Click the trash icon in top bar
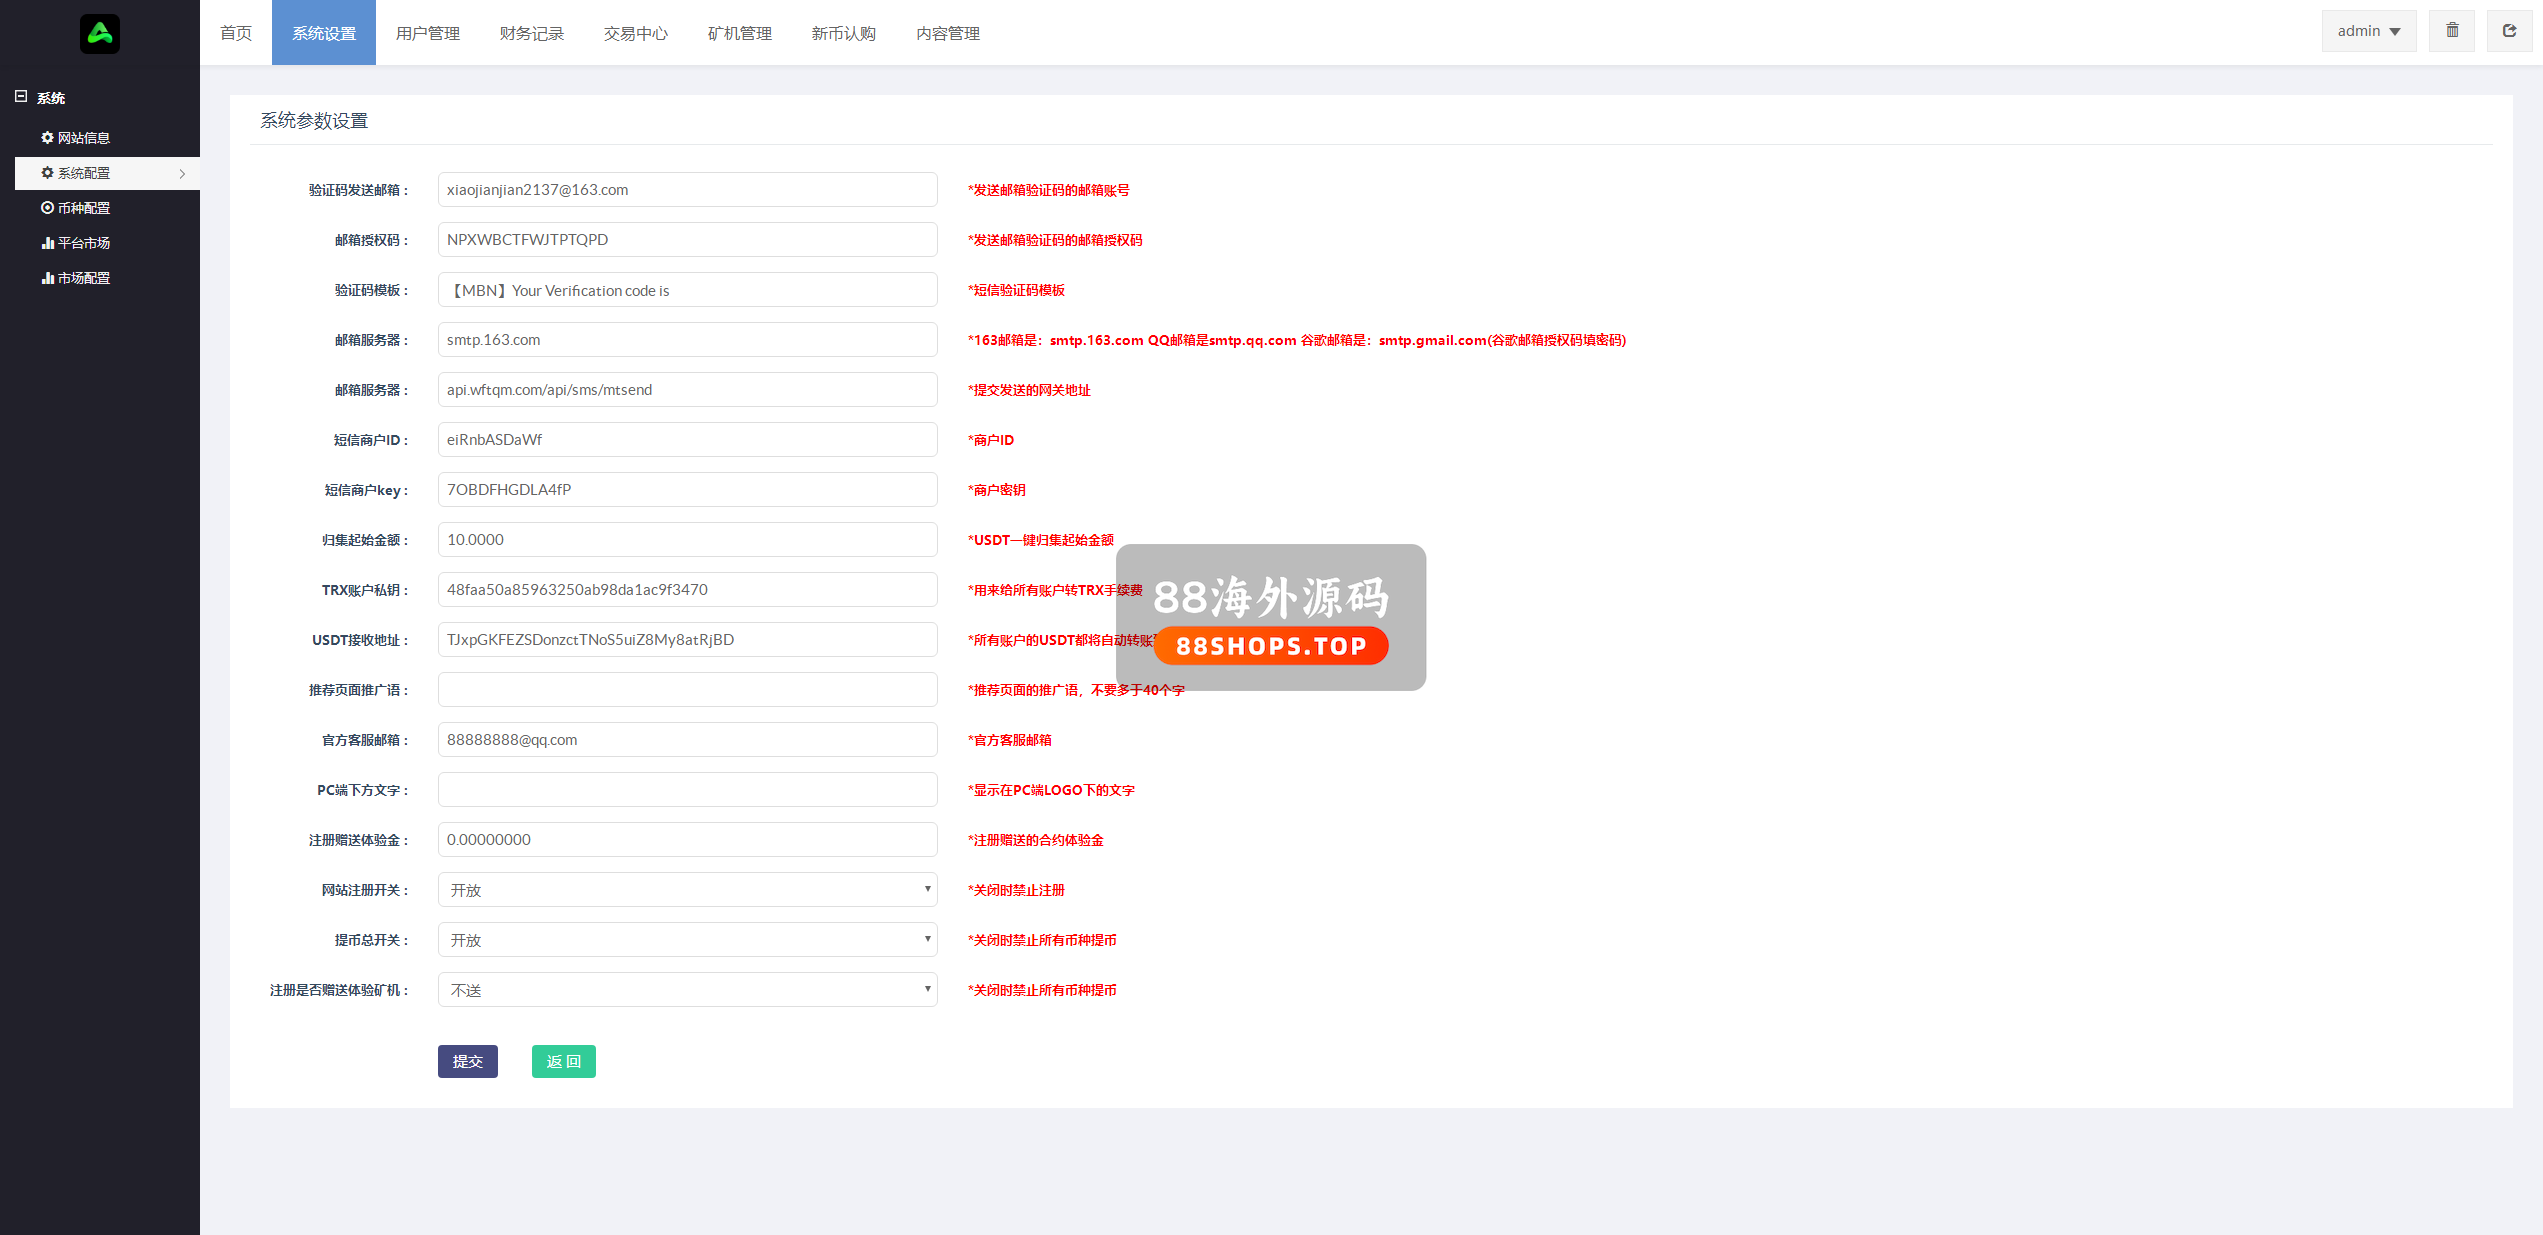Screen dimensions: 2543x1235 (x=2451, y=31)
